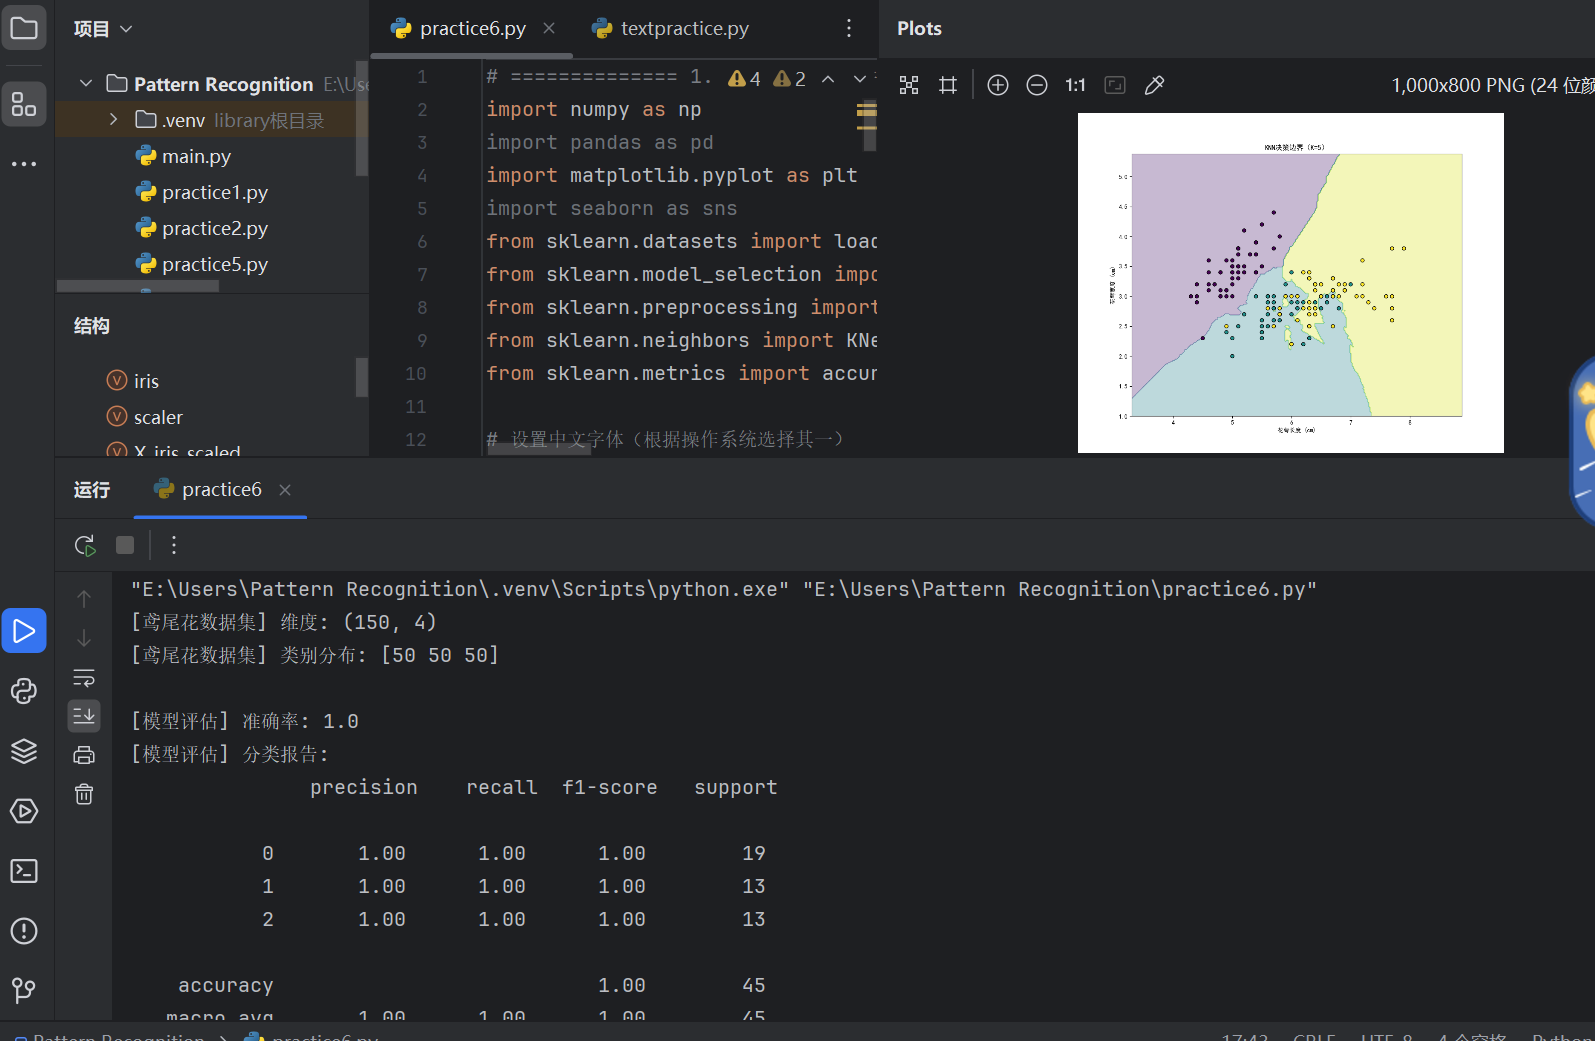Click the editor horizontal scrollbar
Viewport: 1595px width, 1041px height.
[x=539, y=451]
